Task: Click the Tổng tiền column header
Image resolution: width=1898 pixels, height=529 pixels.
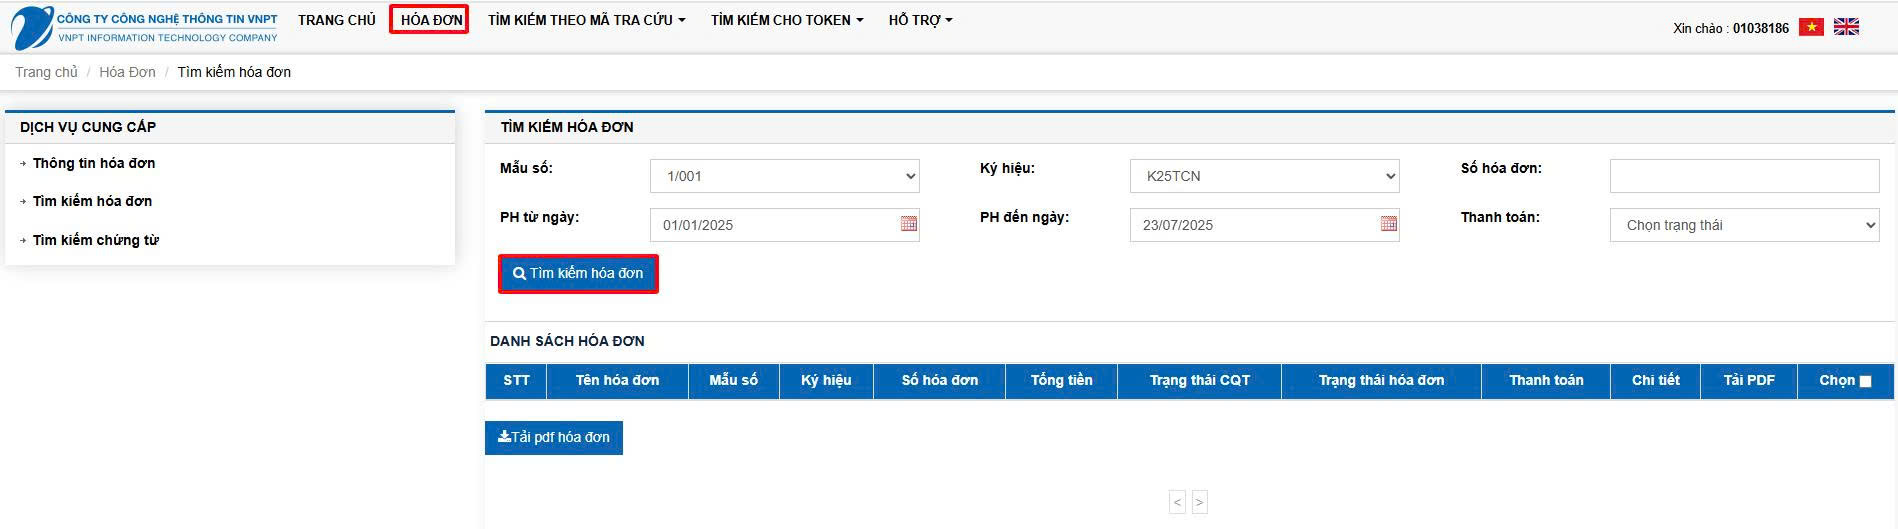Action: (x=1062, y=381)
